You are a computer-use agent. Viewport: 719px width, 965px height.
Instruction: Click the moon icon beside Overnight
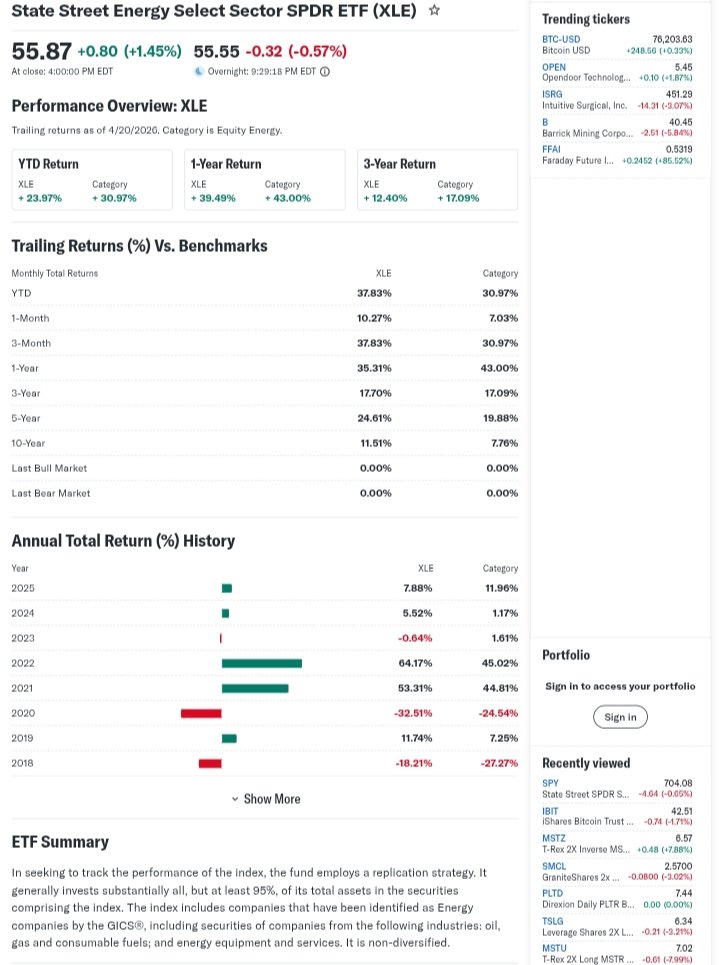[199, 72]
